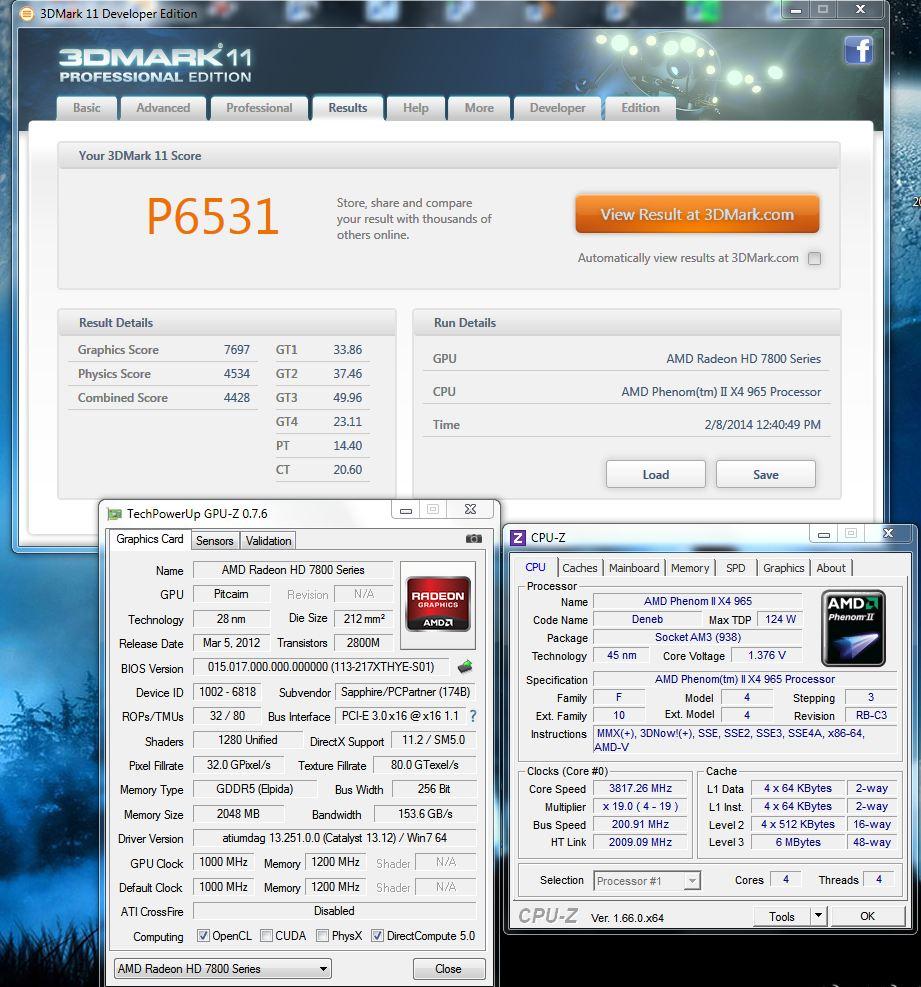This screenshot has width=921, height=987.
Task: Toggle the DirectCompute 5.0 checkbox
Action: [376, 935]
